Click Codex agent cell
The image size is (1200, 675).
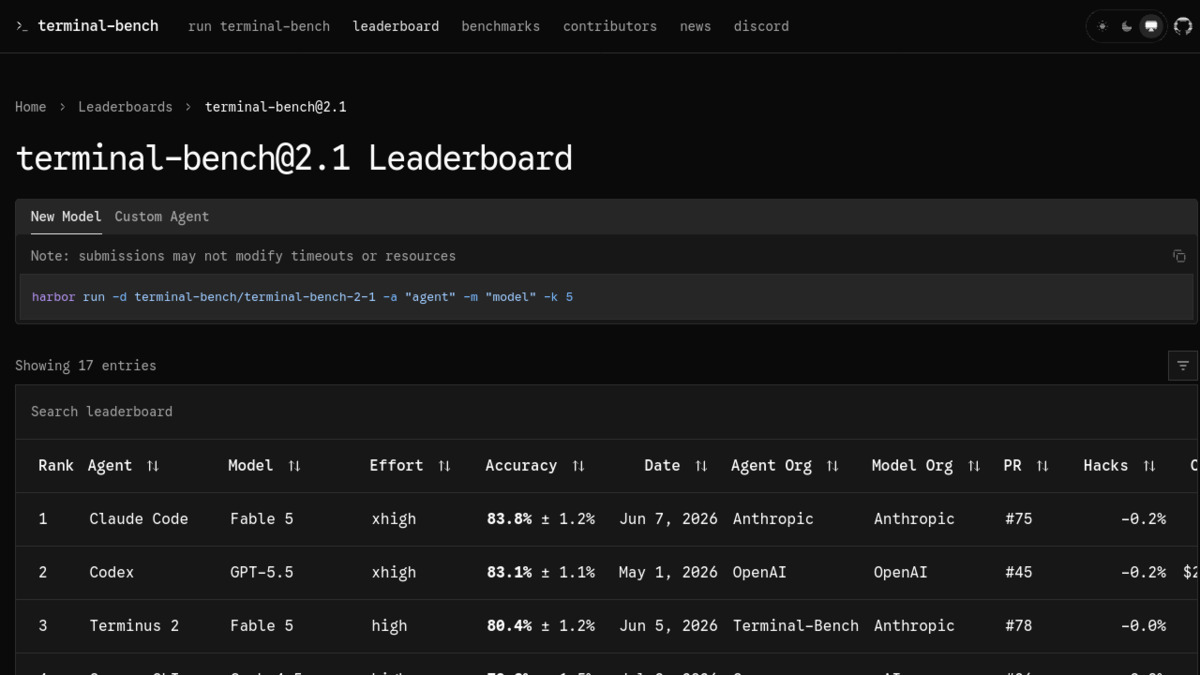point(111,573)
